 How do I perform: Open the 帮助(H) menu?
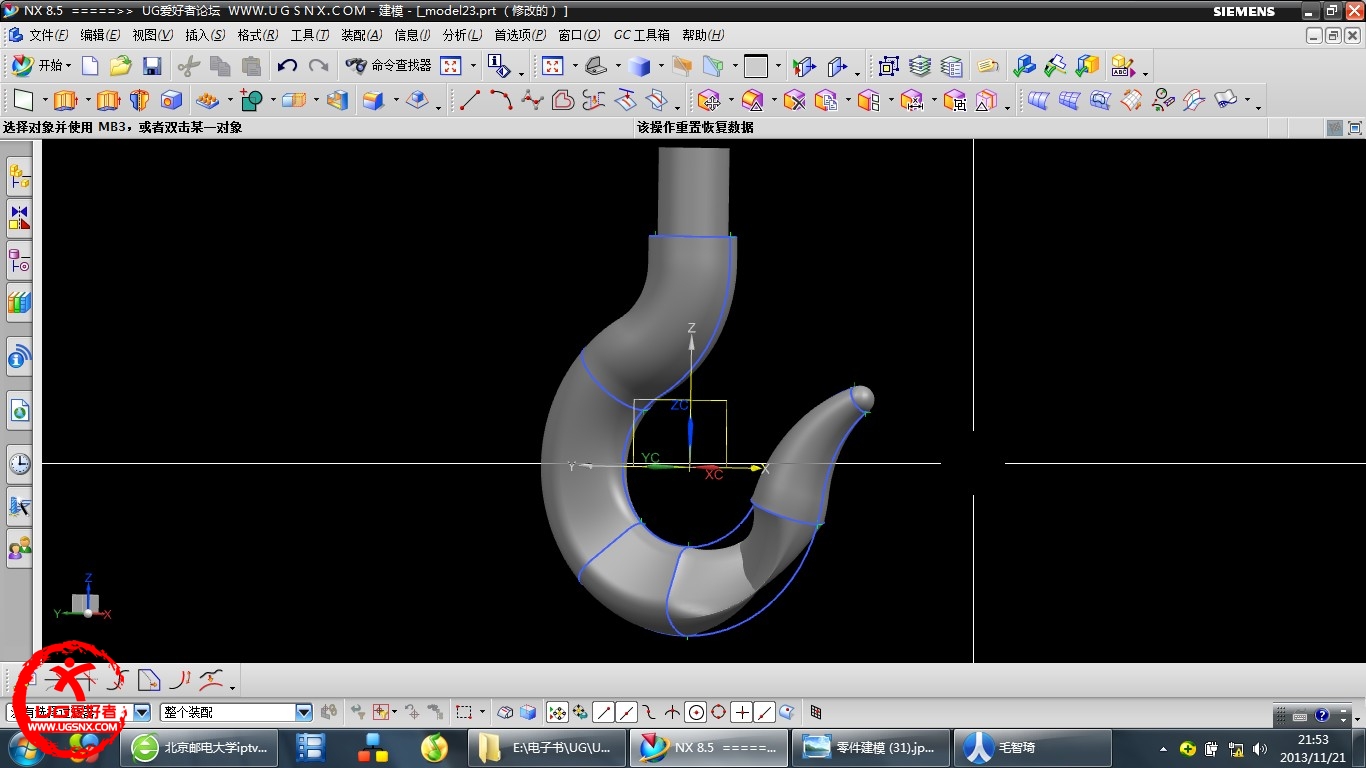[703, 35]
